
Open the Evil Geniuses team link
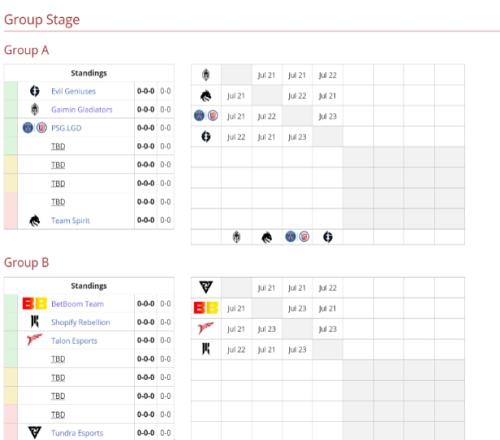pyautogui.click(x=73, y=91)
